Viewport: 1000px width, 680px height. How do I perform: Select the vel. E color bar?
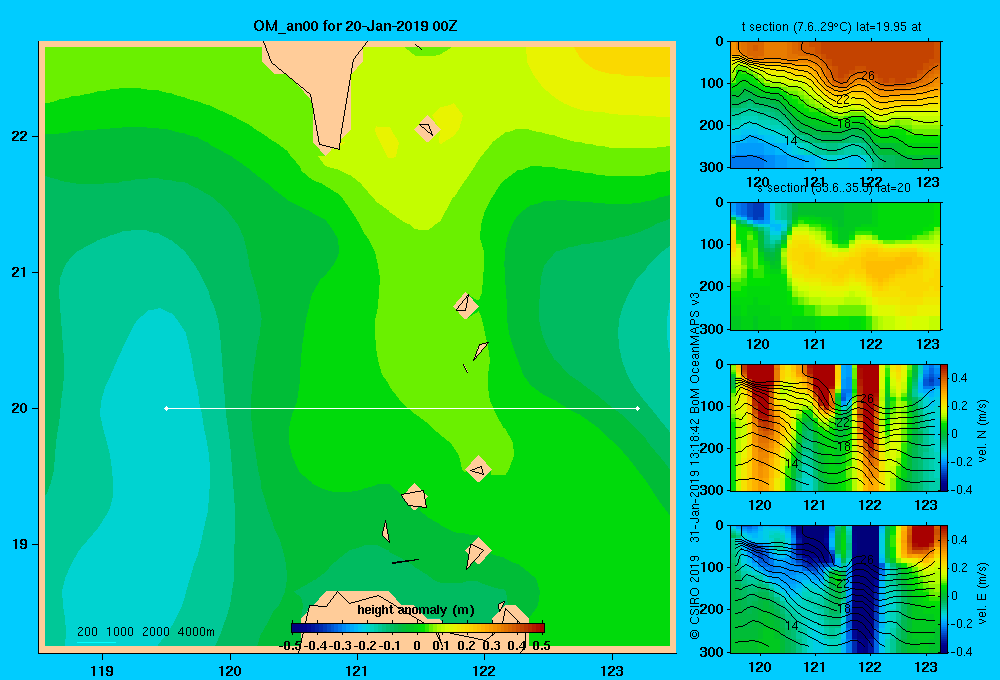[x=945, y=589]
